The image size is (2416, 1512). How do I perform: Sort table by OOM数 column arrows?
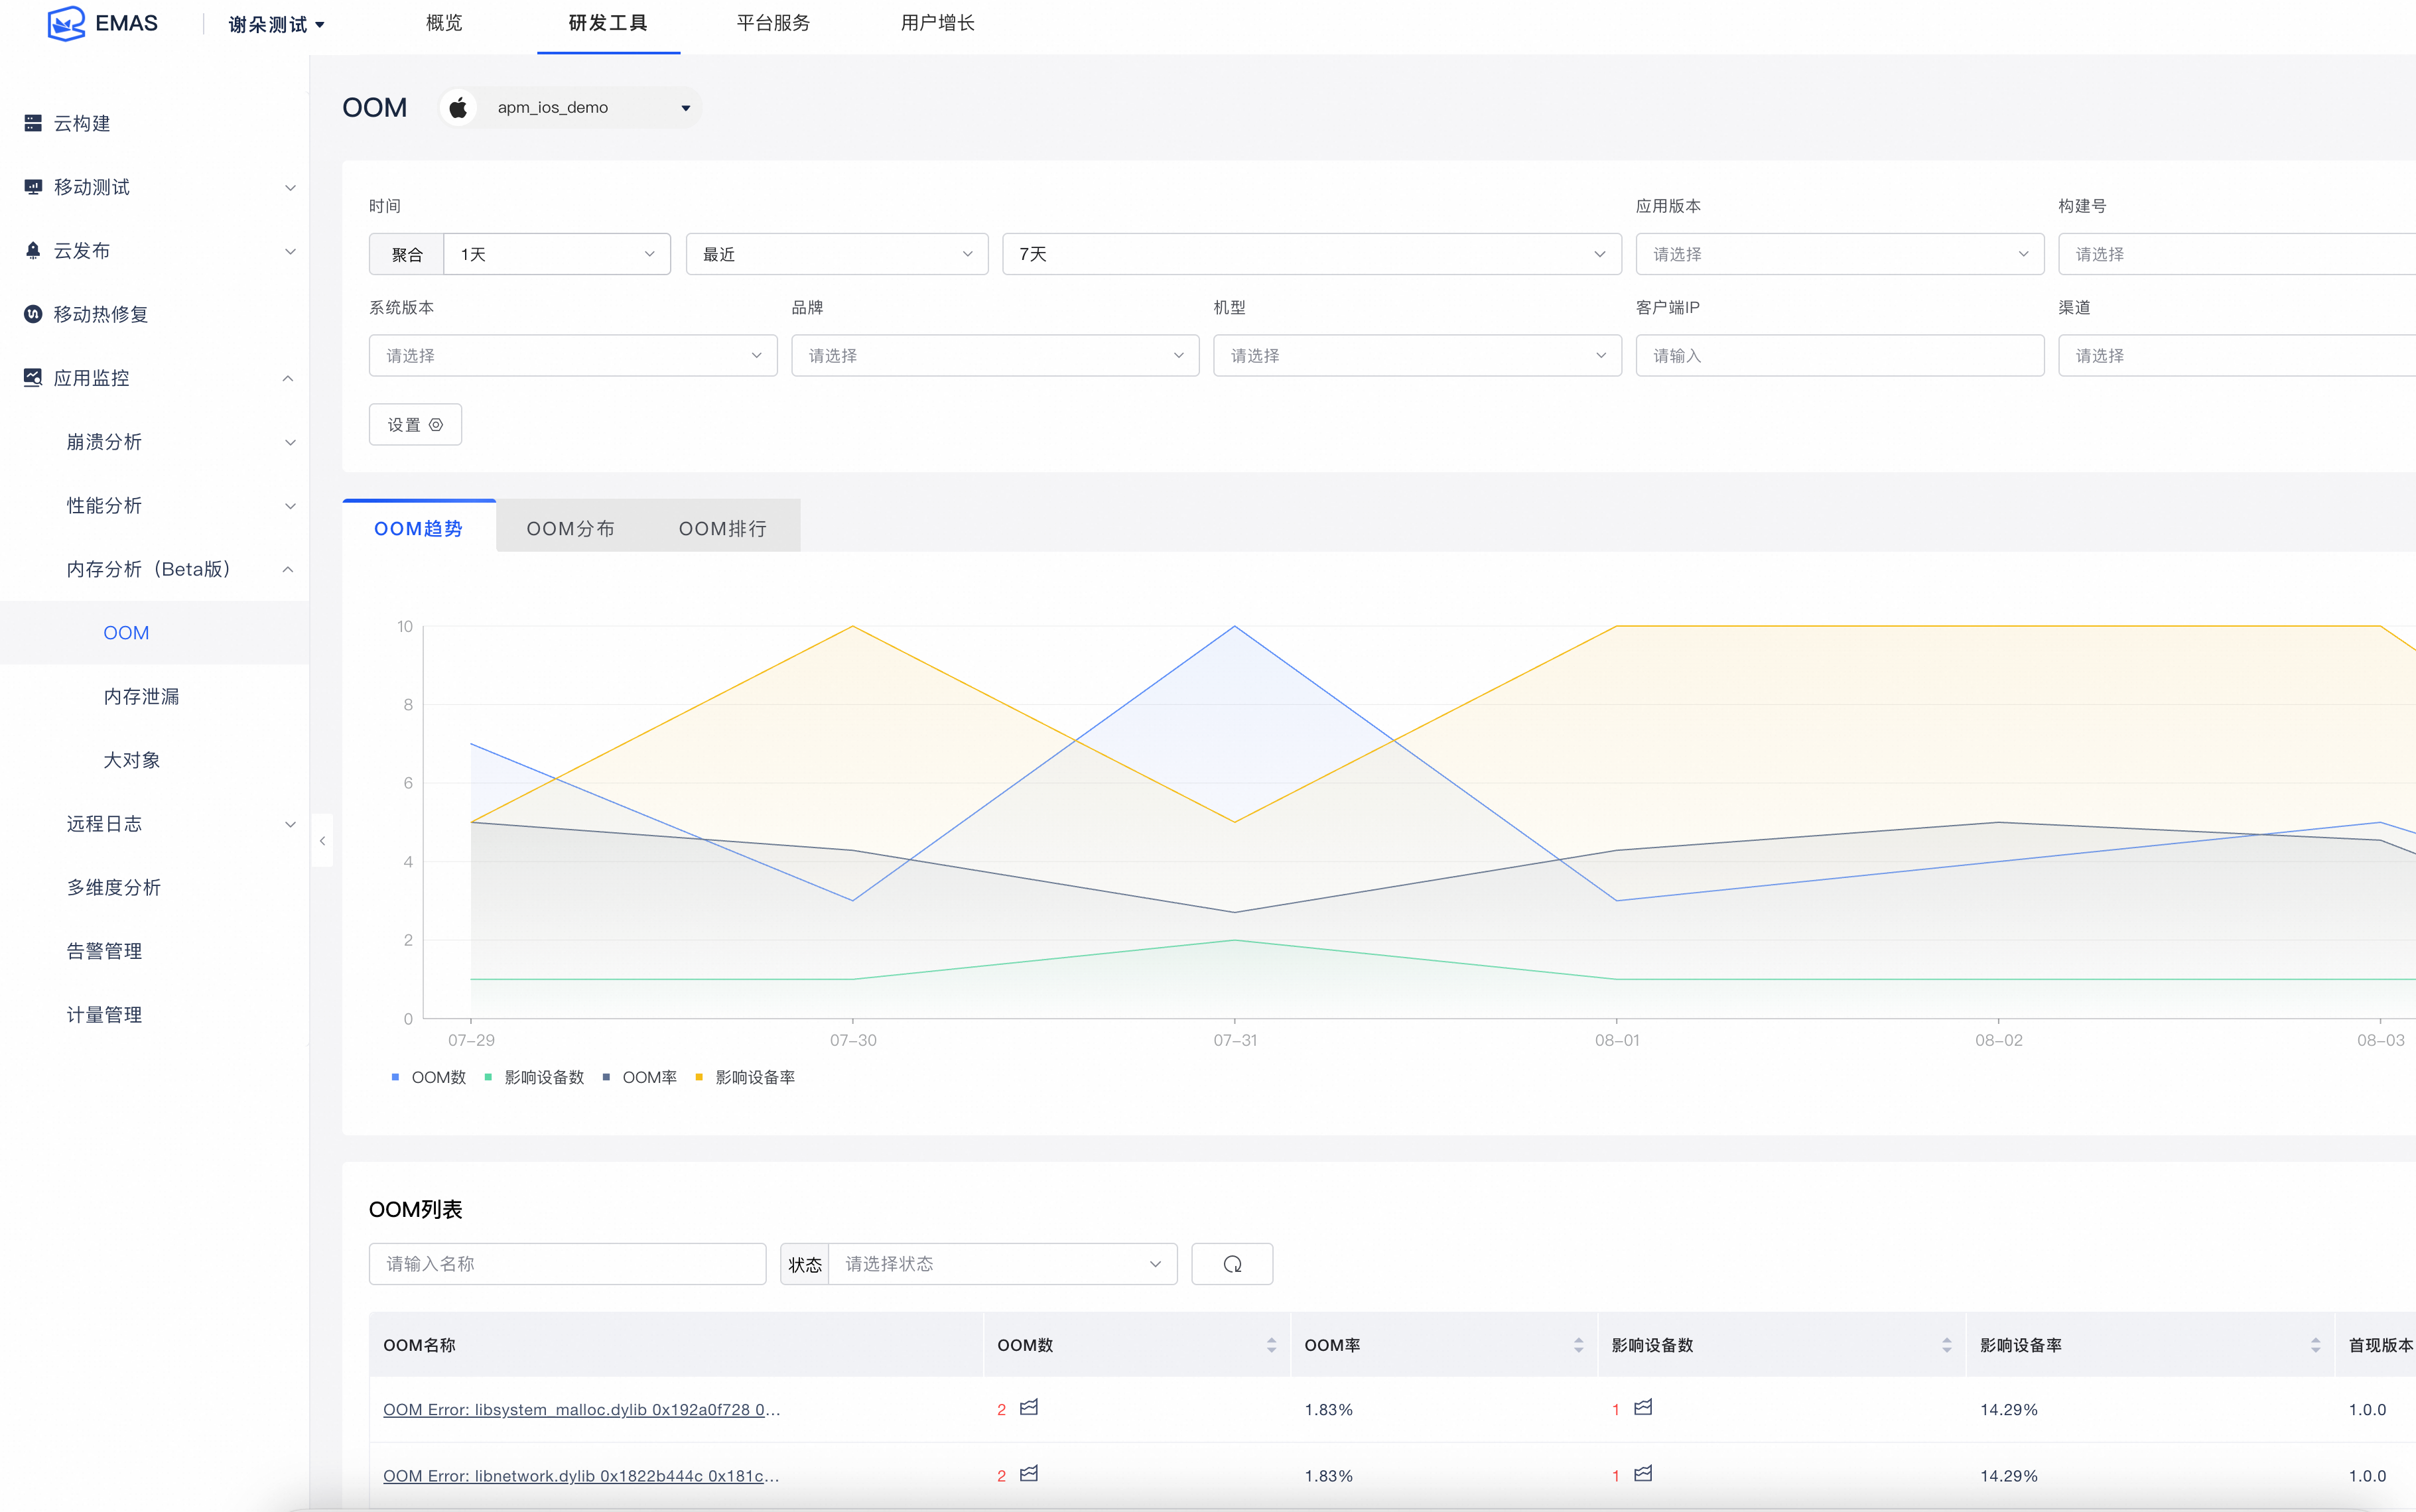pyautogui.click(x=1271, y=1345)
